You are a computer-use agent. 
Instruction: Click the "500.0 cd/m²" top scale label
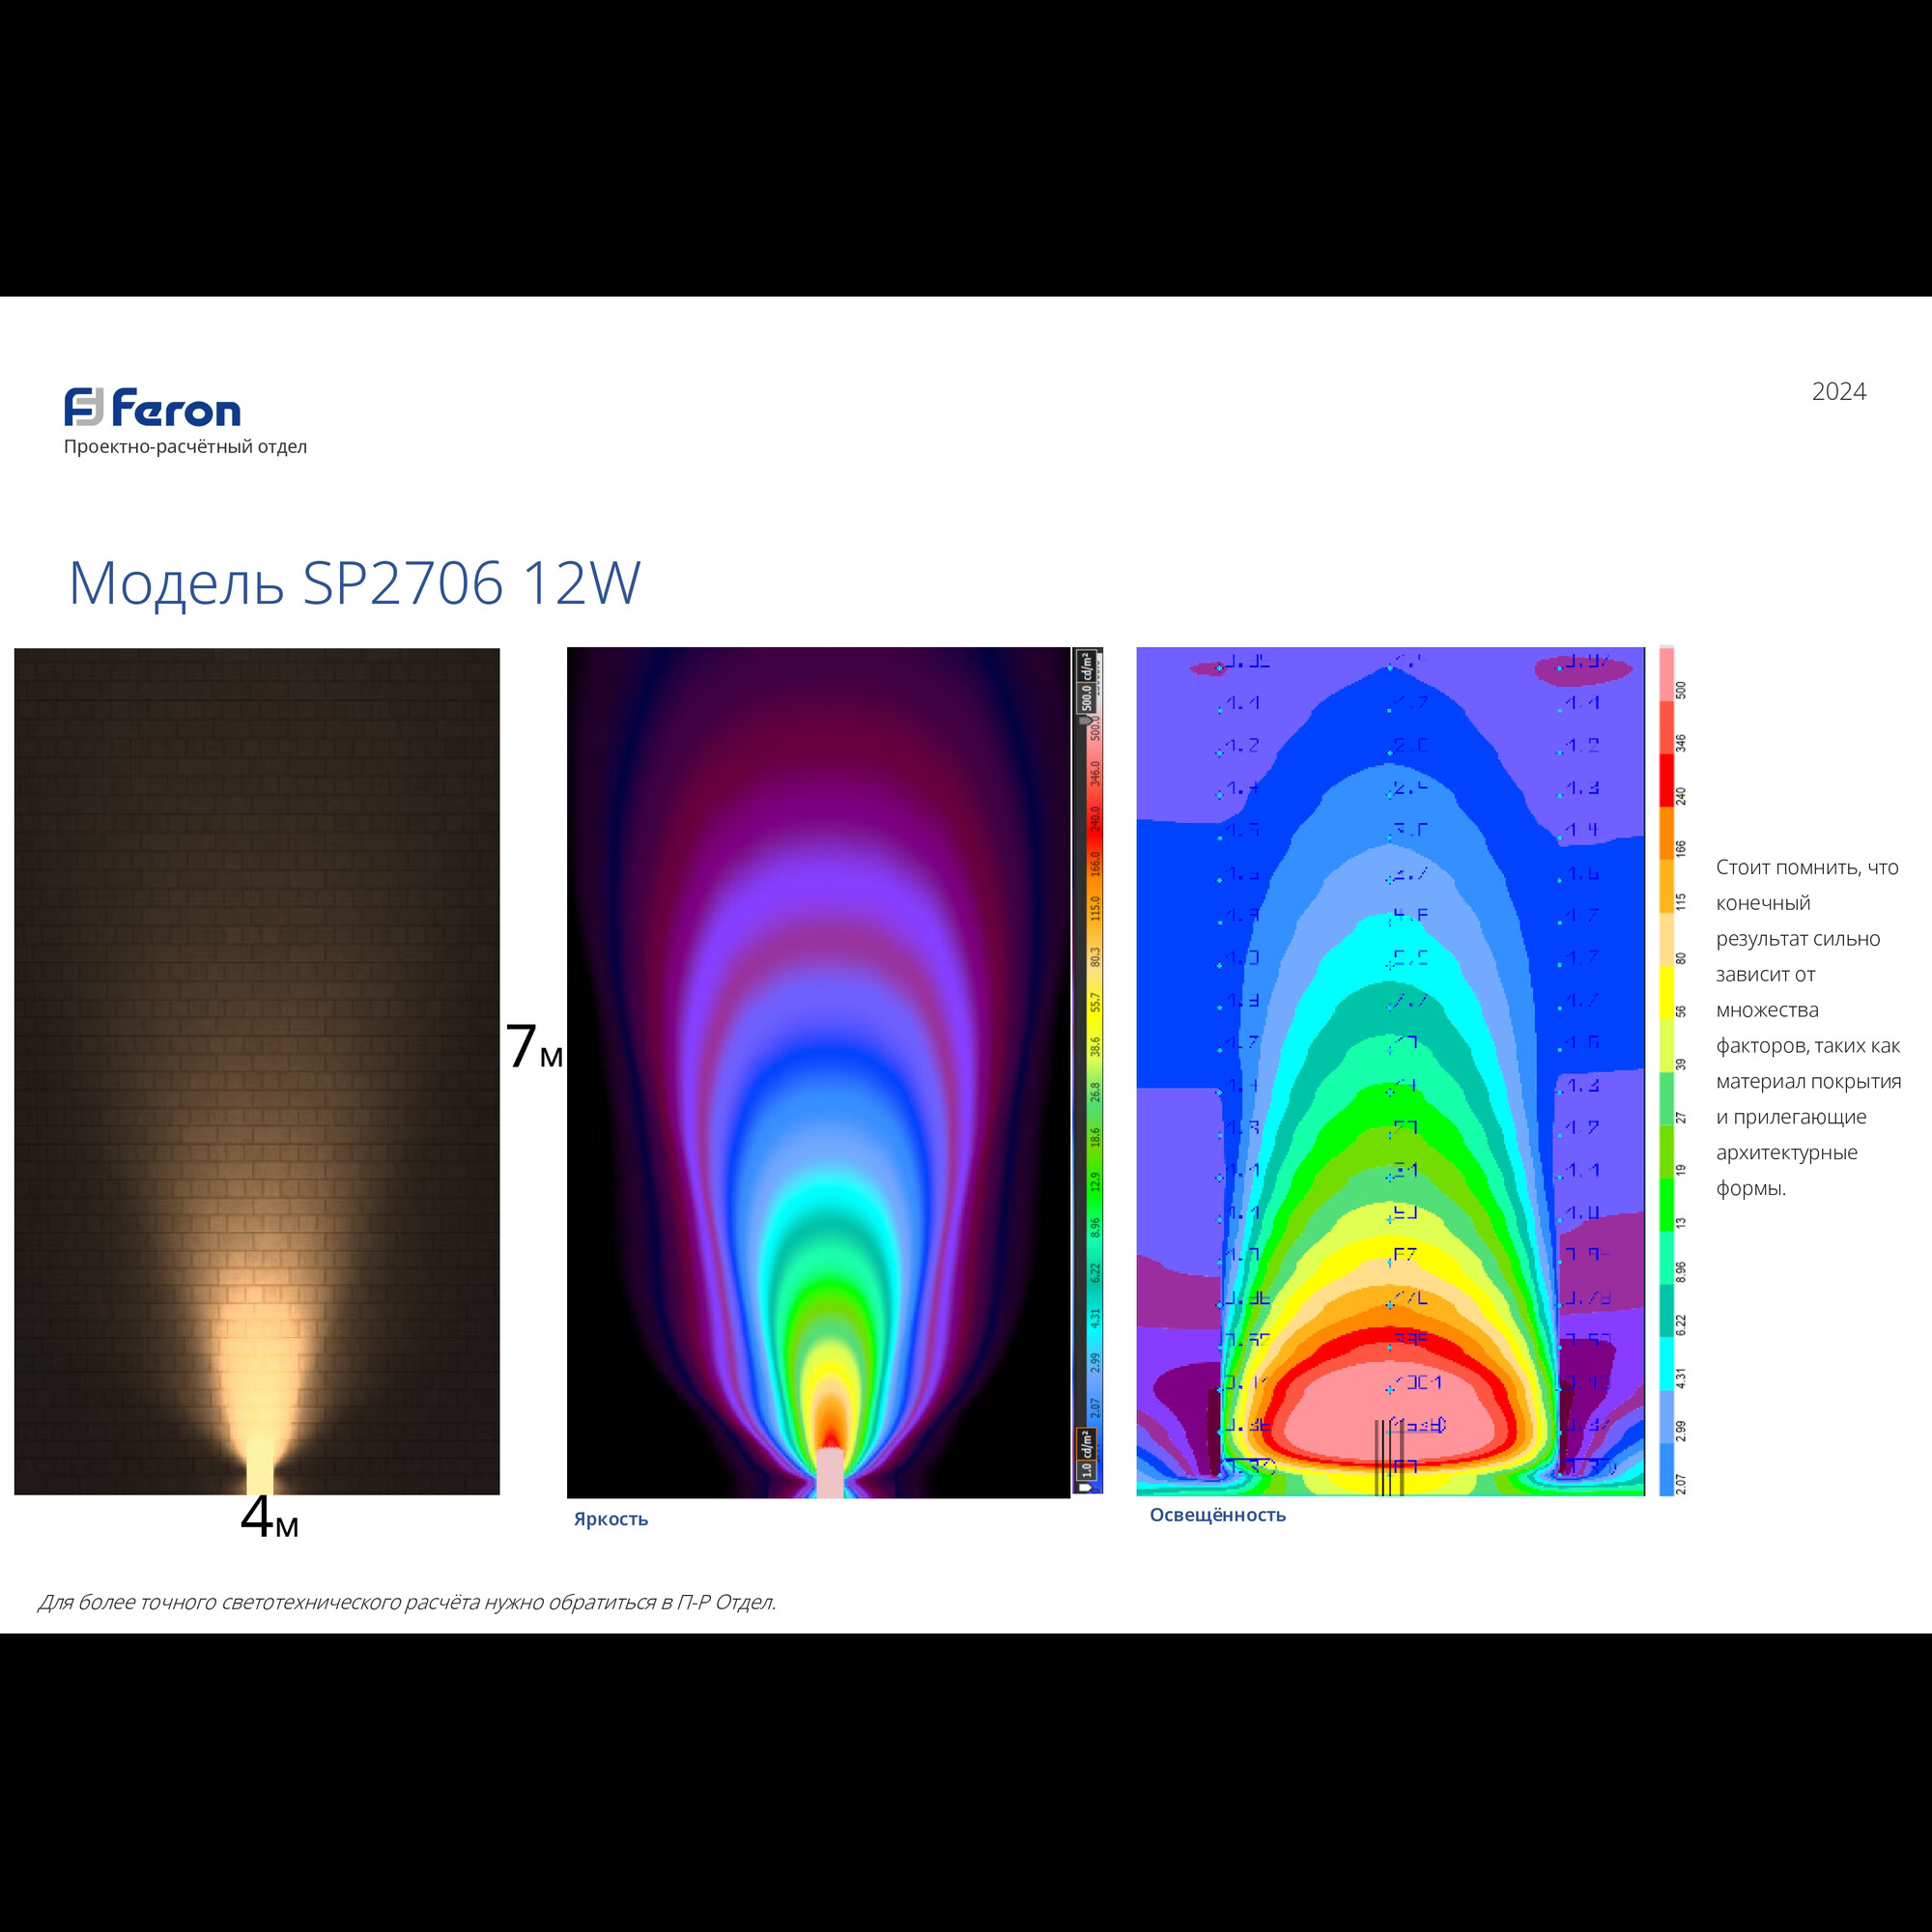(x=1086, y=682)
